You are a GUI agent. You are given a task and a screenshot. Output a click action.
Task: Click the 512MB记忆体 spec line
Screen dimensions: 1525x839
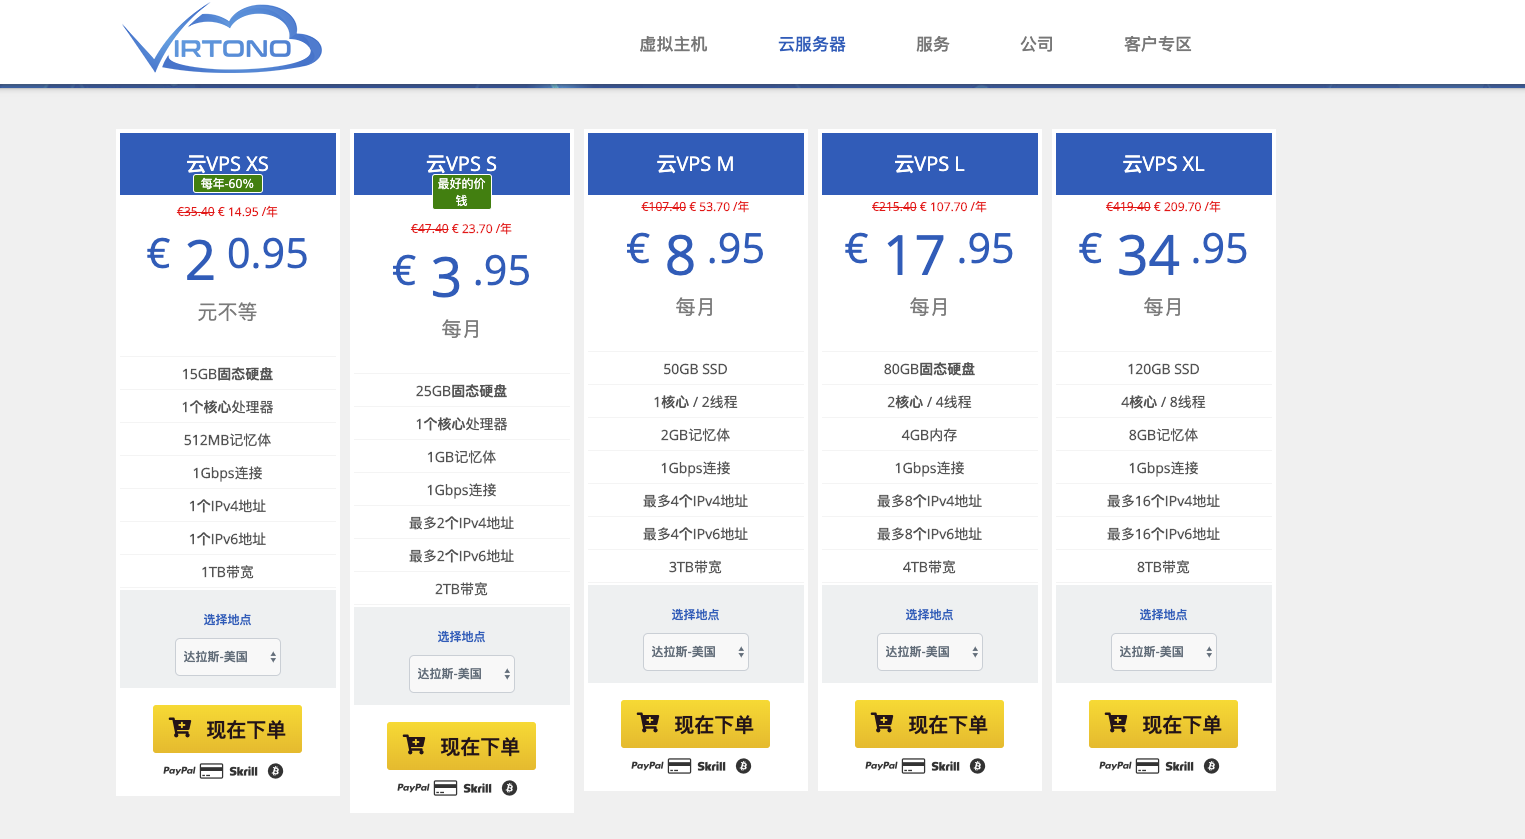tap(228, 440)
